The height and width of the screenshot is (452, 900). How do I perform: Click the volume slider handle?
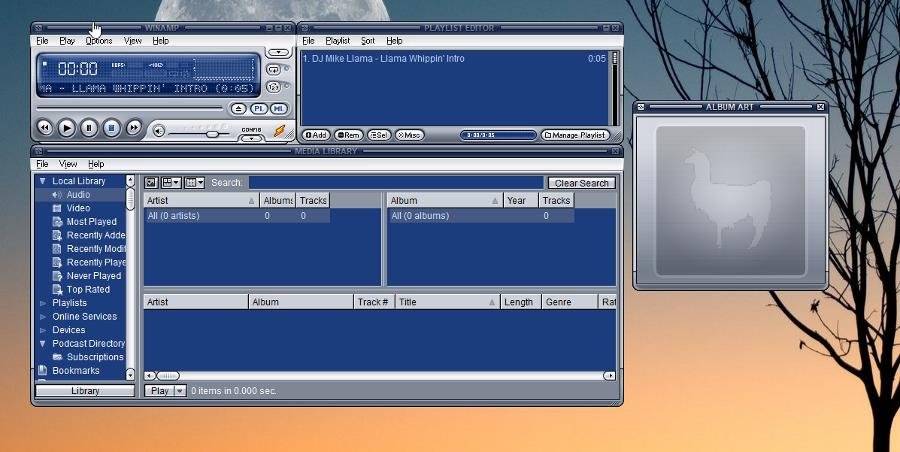pos(212,134)
